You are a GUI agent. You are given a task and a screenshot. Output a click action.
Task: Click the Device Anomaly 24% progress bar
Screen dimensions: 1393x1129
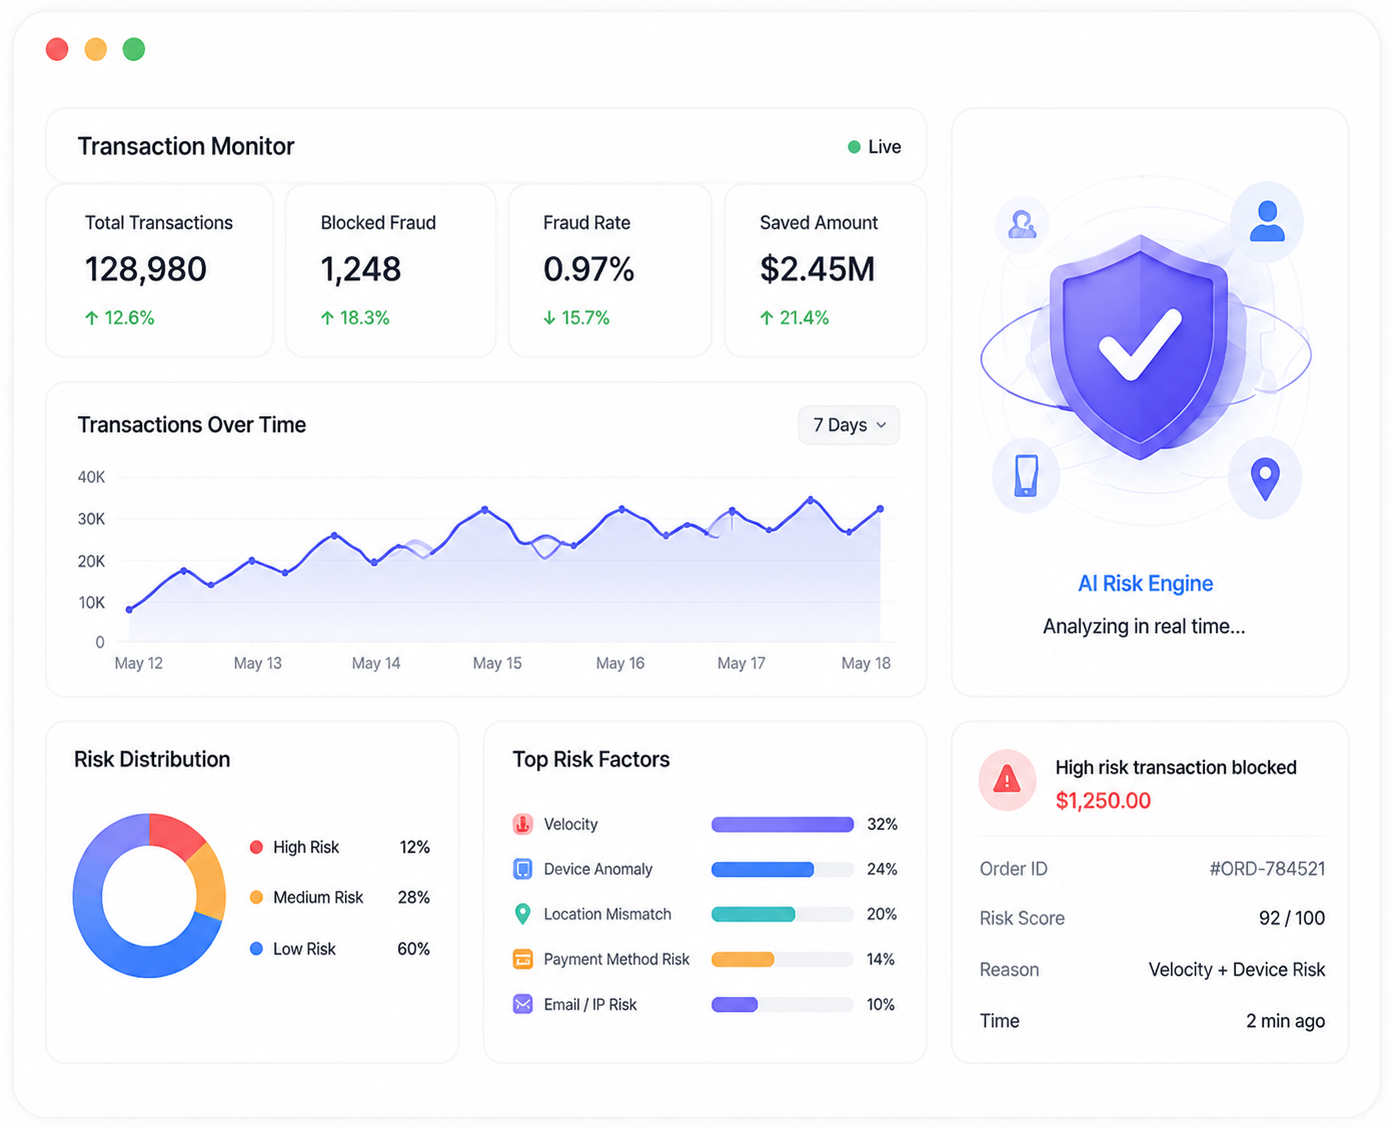(782, 869)
